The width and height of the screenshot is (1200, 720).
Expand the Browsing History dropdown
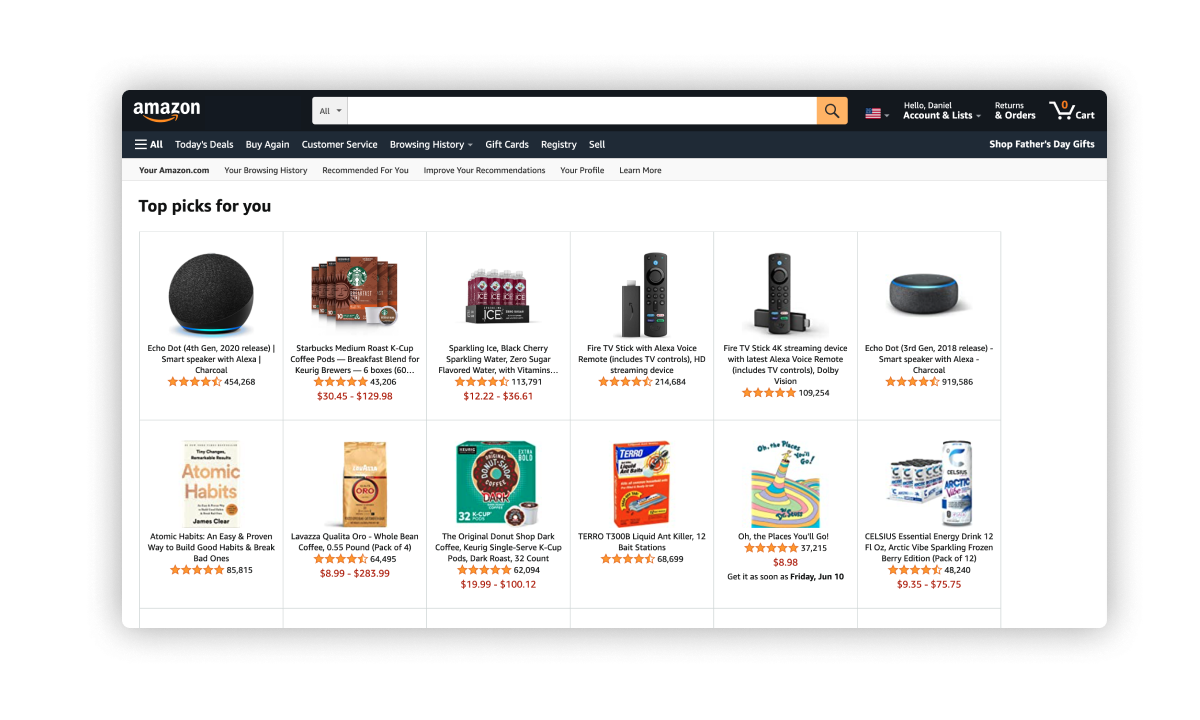click(x=431, y=144)
